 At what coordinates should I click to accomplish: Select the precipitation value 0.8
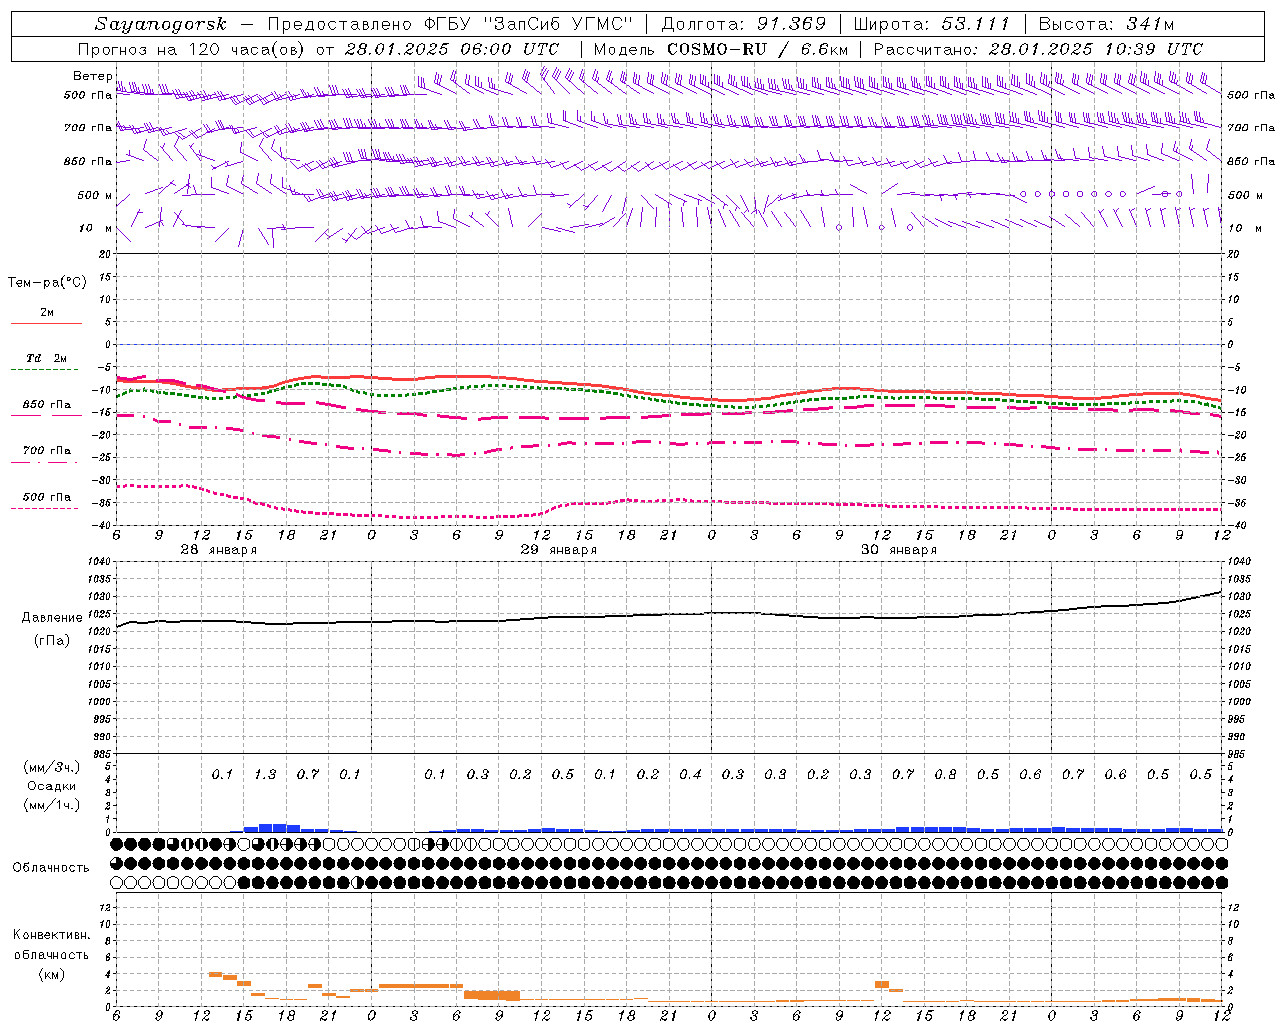(945, 775)
